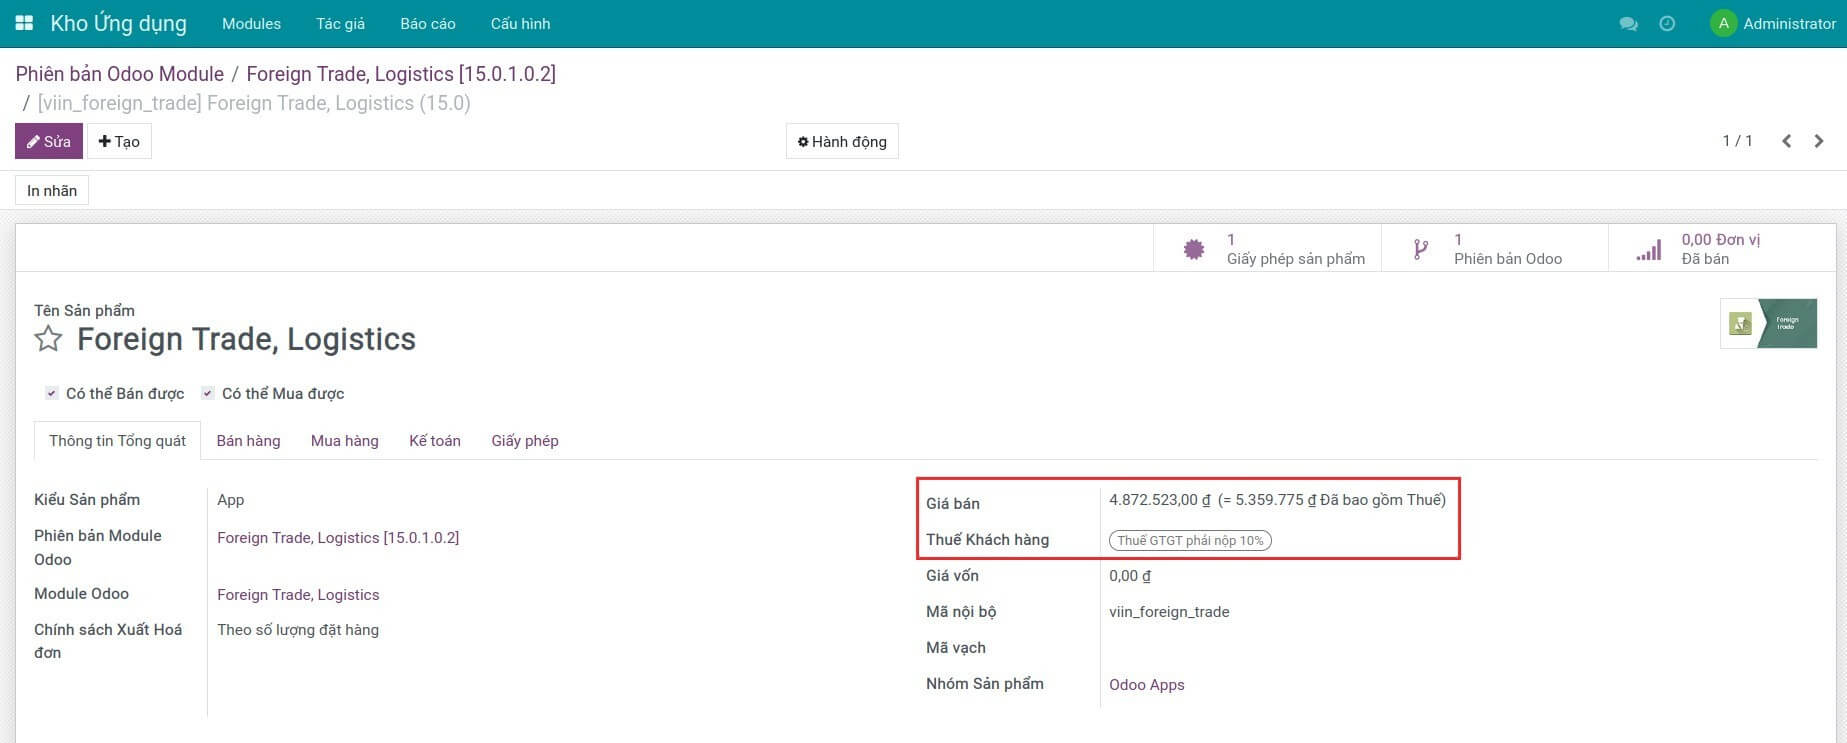Open Giấy phép sản phẩm stat button
The height and width of the screenshot is (743, 1847).
[1267, 249]
